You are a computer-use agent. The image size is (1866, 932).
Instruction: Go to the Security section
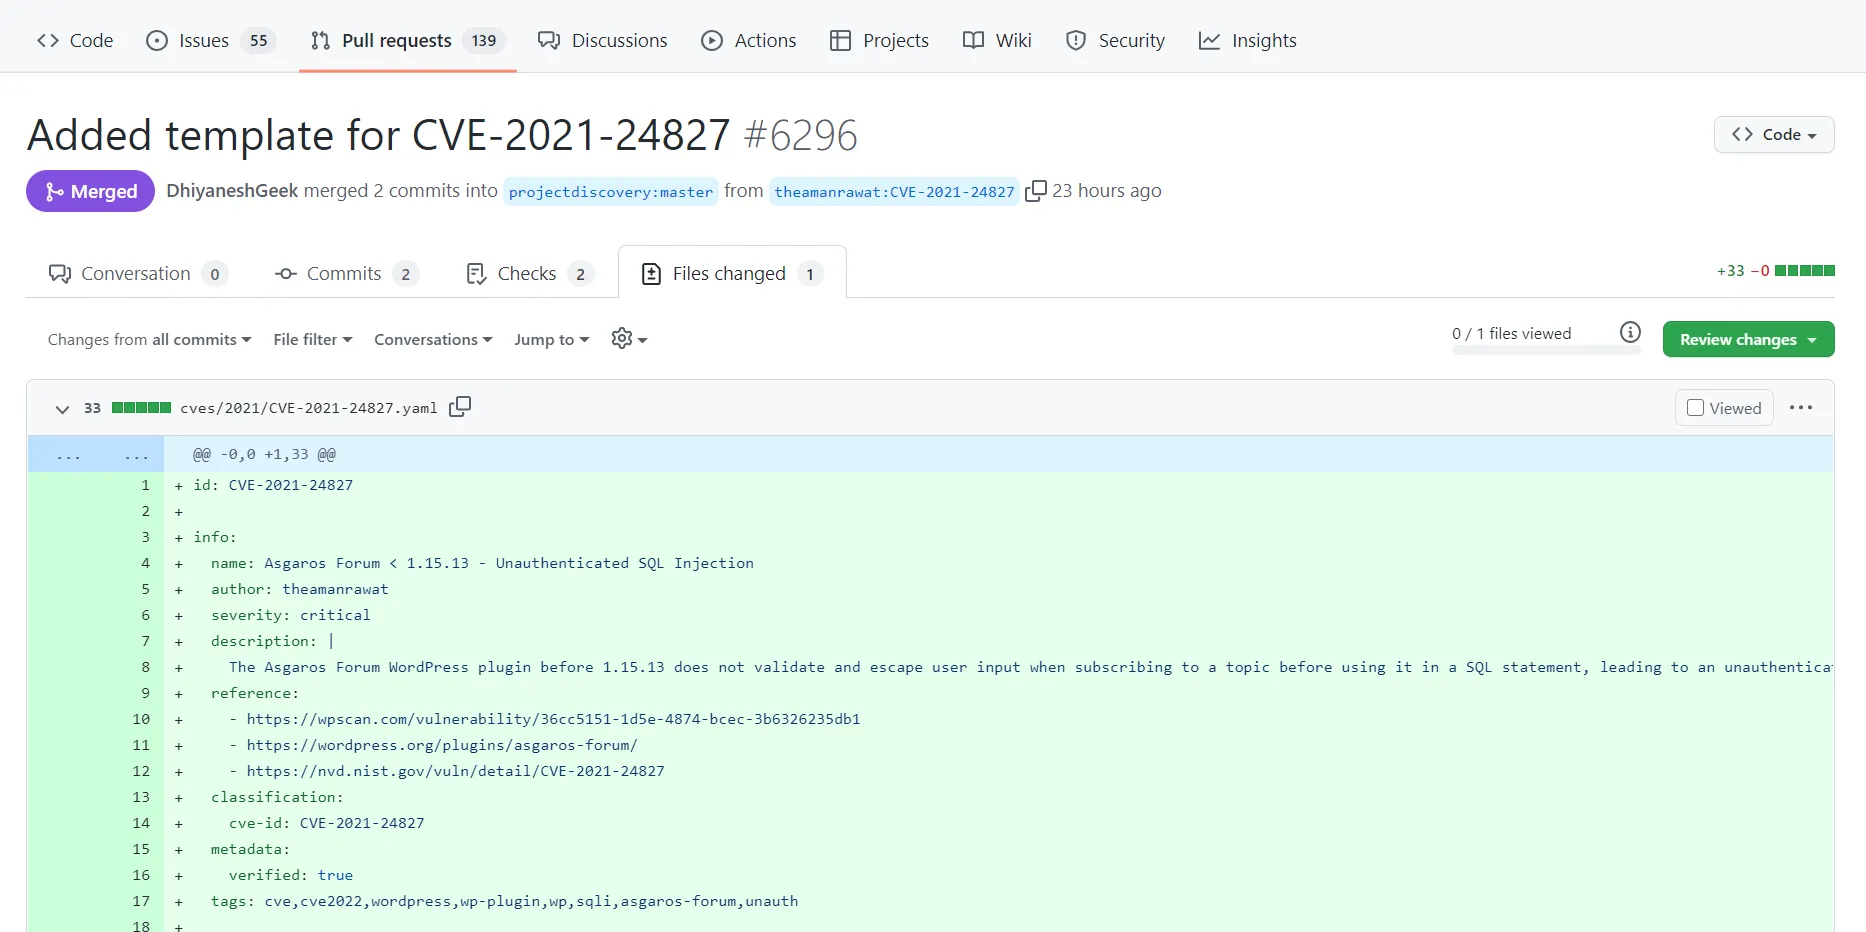(x=1115, y=40)
